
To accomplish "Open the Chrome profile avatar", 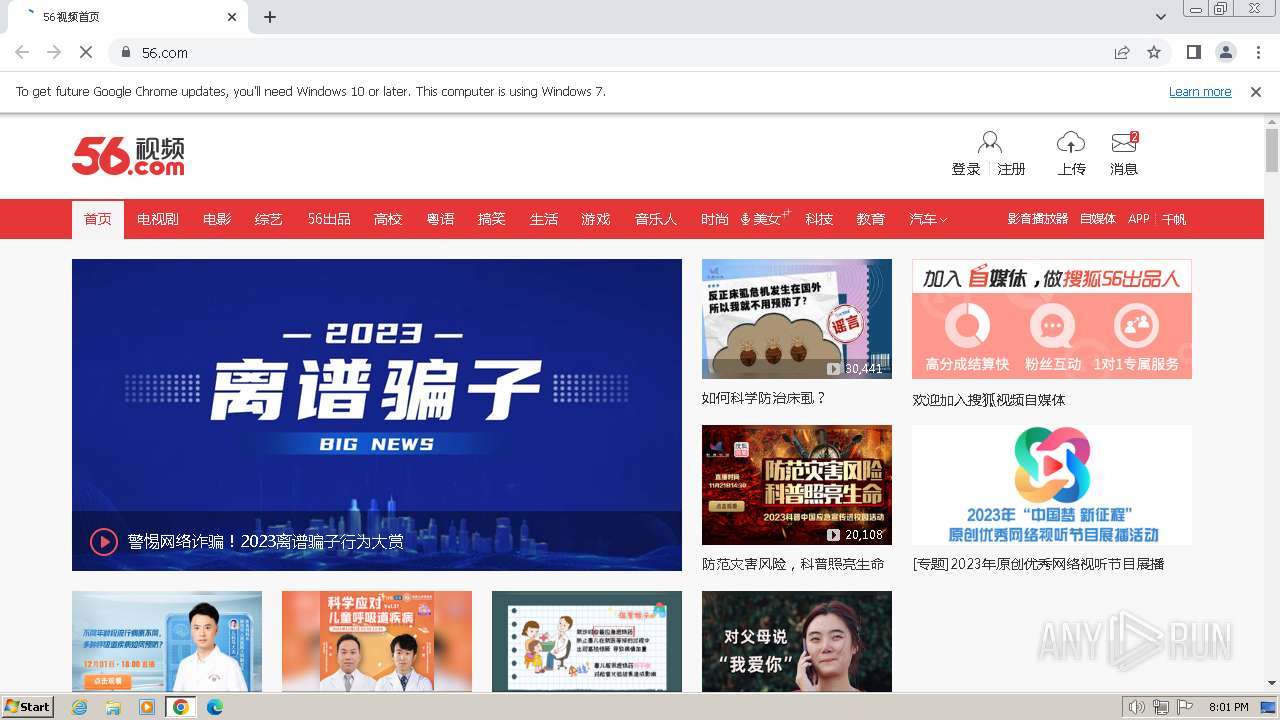I will 1225,52.
